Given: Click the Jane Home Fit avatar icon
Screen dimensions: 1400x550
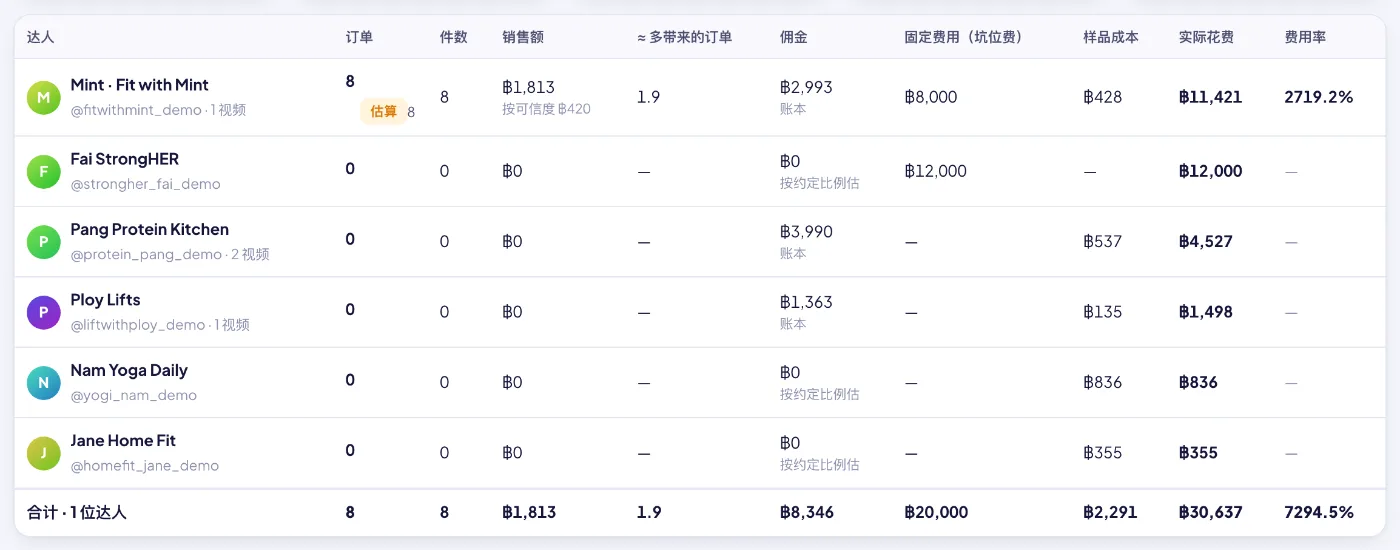Looking at the screenshot, I should (x=43, y=453).
